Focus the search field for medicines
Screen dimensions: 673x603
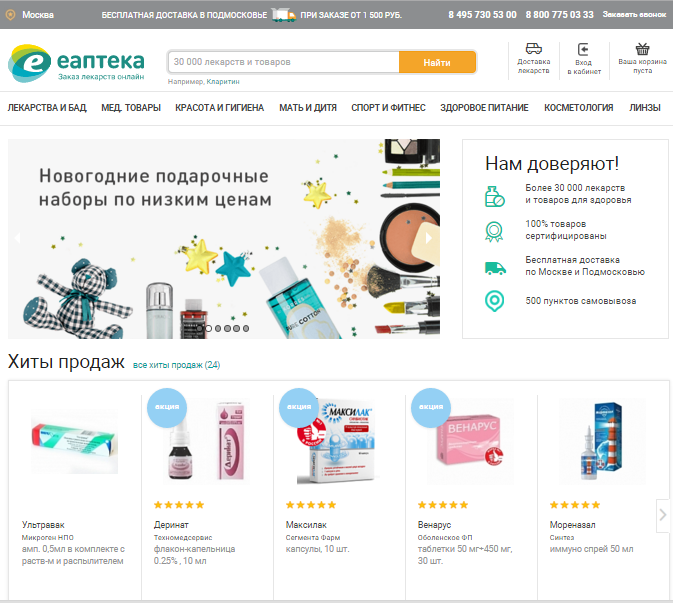284,62
